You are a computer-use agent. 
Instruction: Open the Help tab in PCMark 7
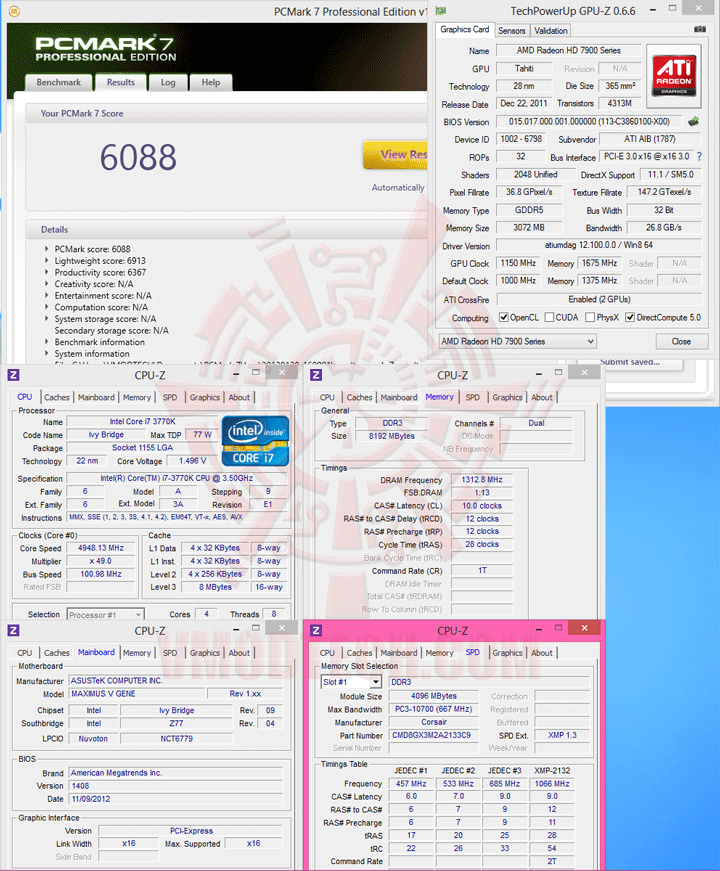point(211,82)
